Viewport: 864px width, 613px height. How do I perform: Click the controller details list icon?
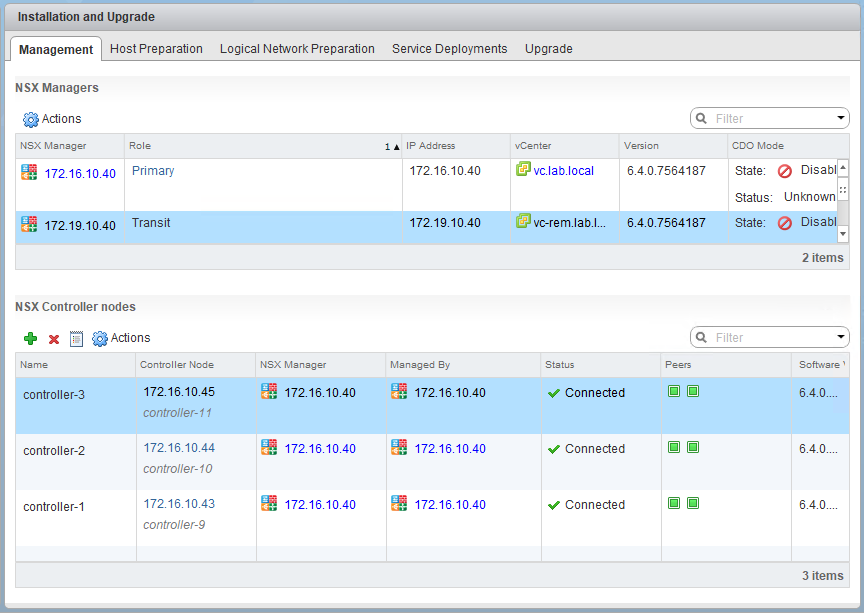click(x=77, y=339)
